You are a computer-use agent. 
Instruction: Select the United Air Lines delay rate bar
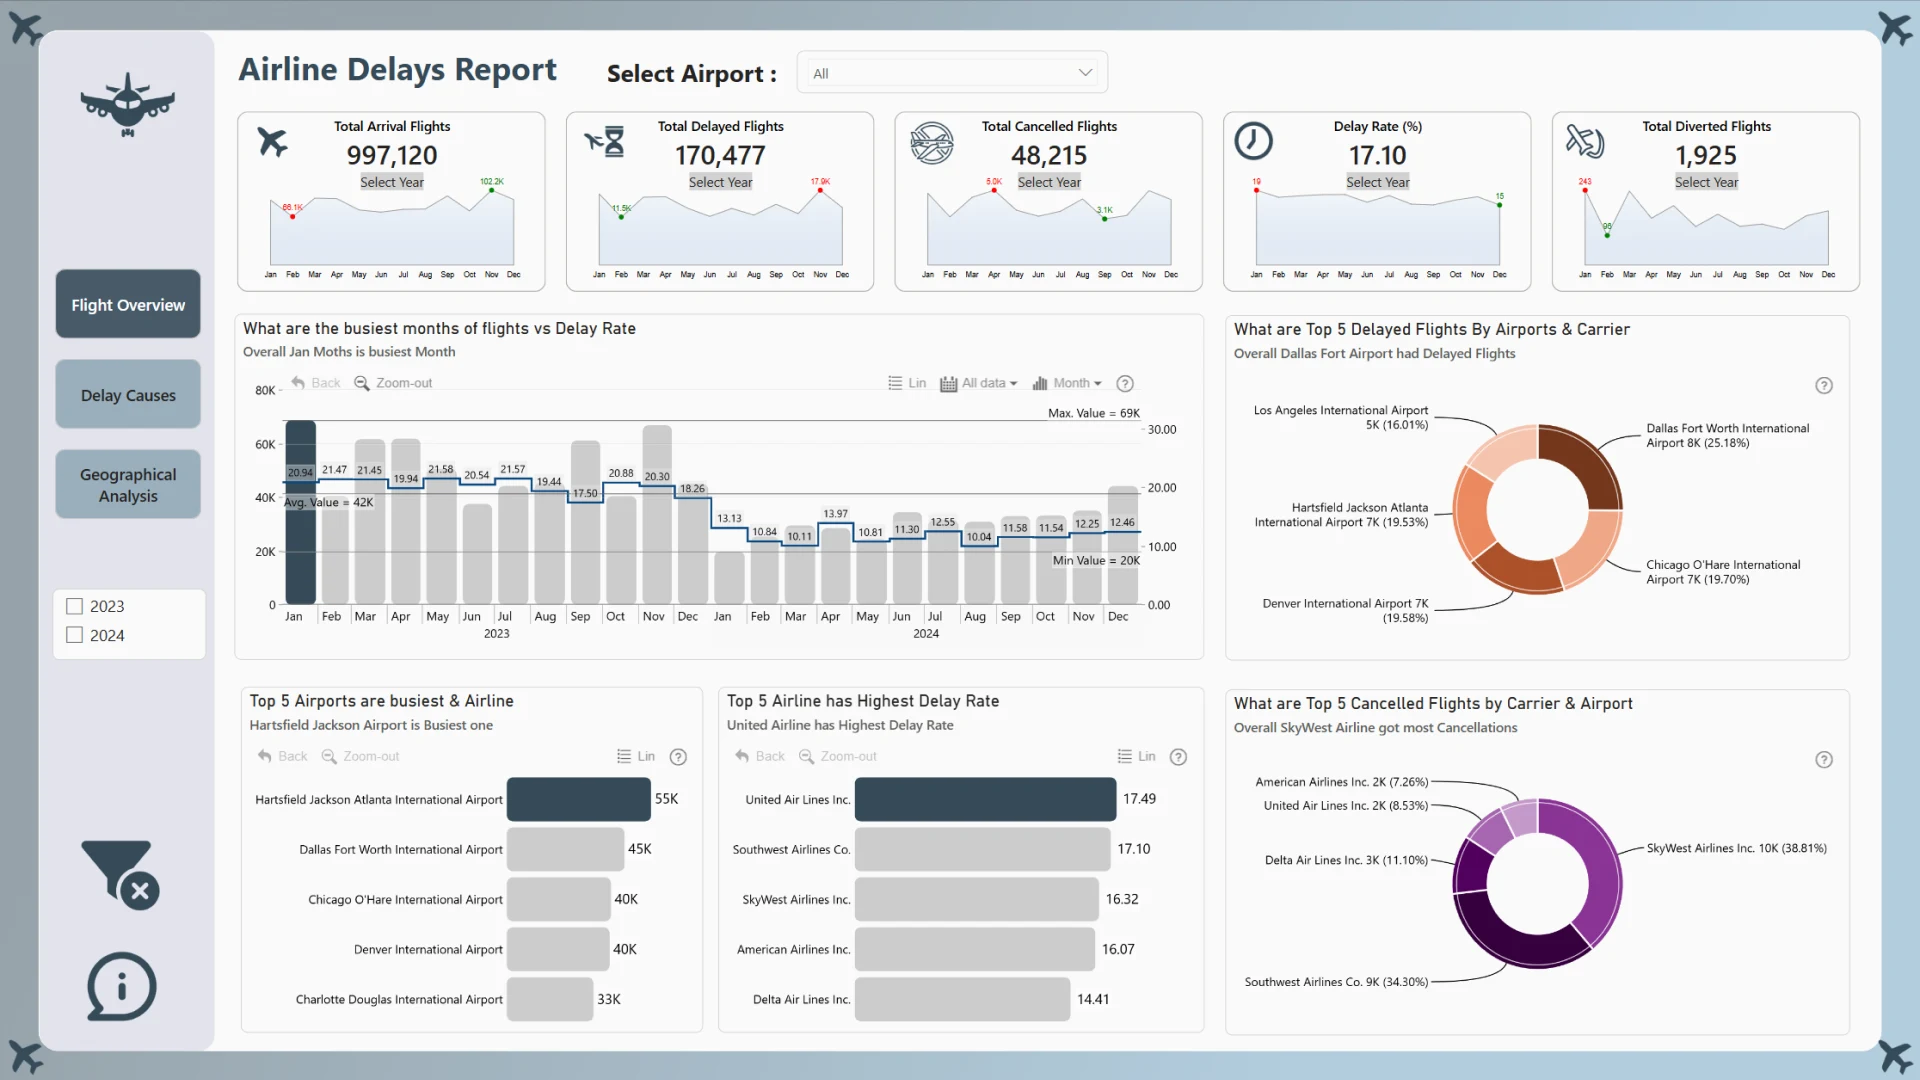point(985,799)
